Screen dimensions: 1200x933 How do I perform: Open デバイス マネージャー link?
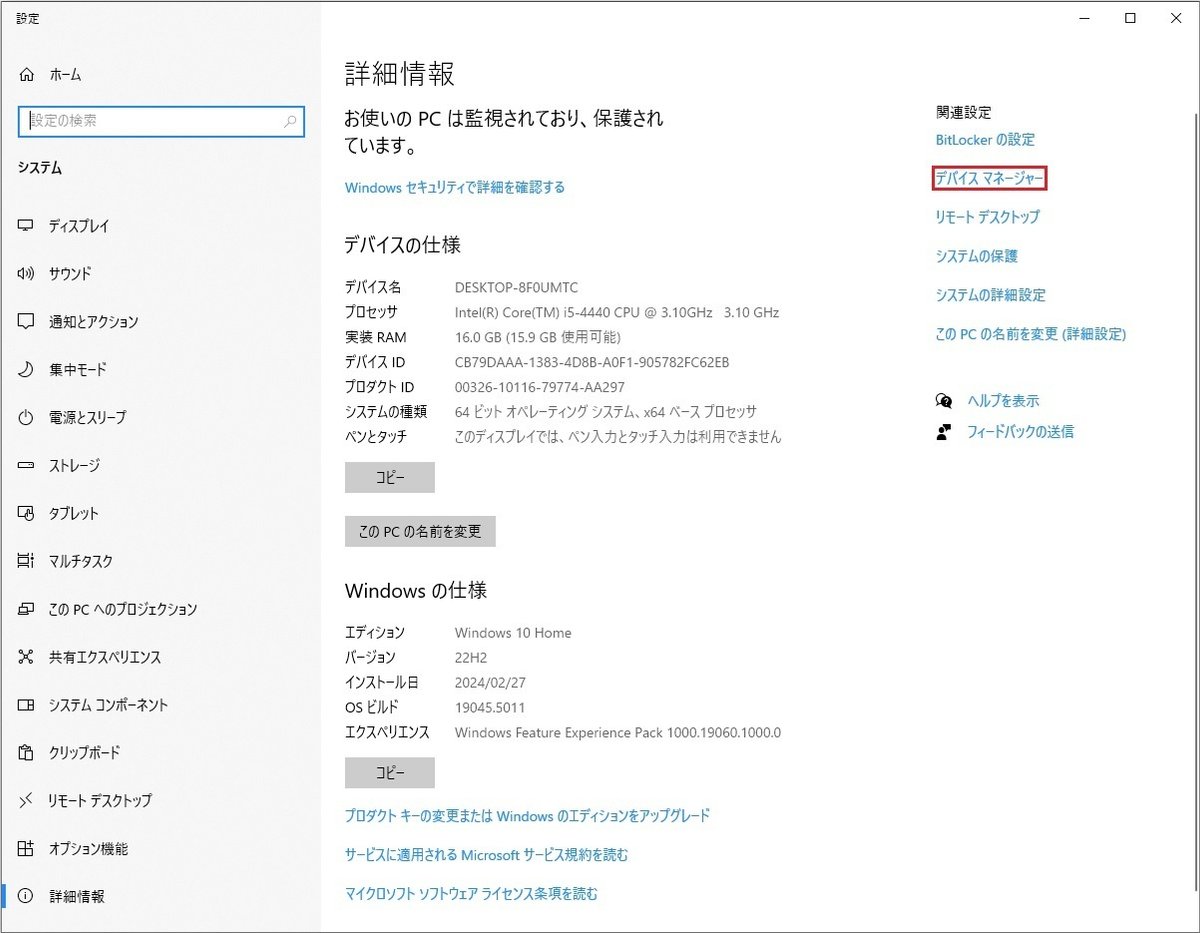990,179
